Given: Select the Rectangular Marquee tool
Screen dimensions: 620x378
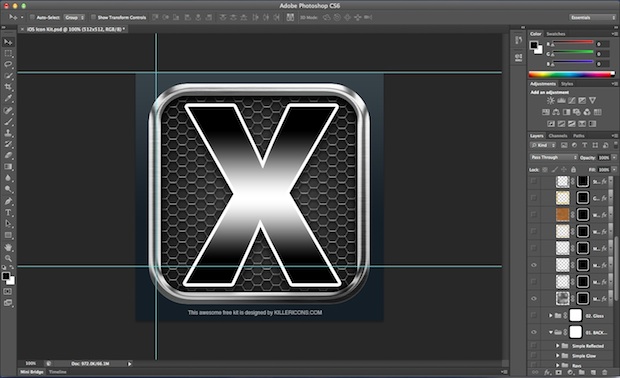Looking at the screenshot, I should pos(8,53).
